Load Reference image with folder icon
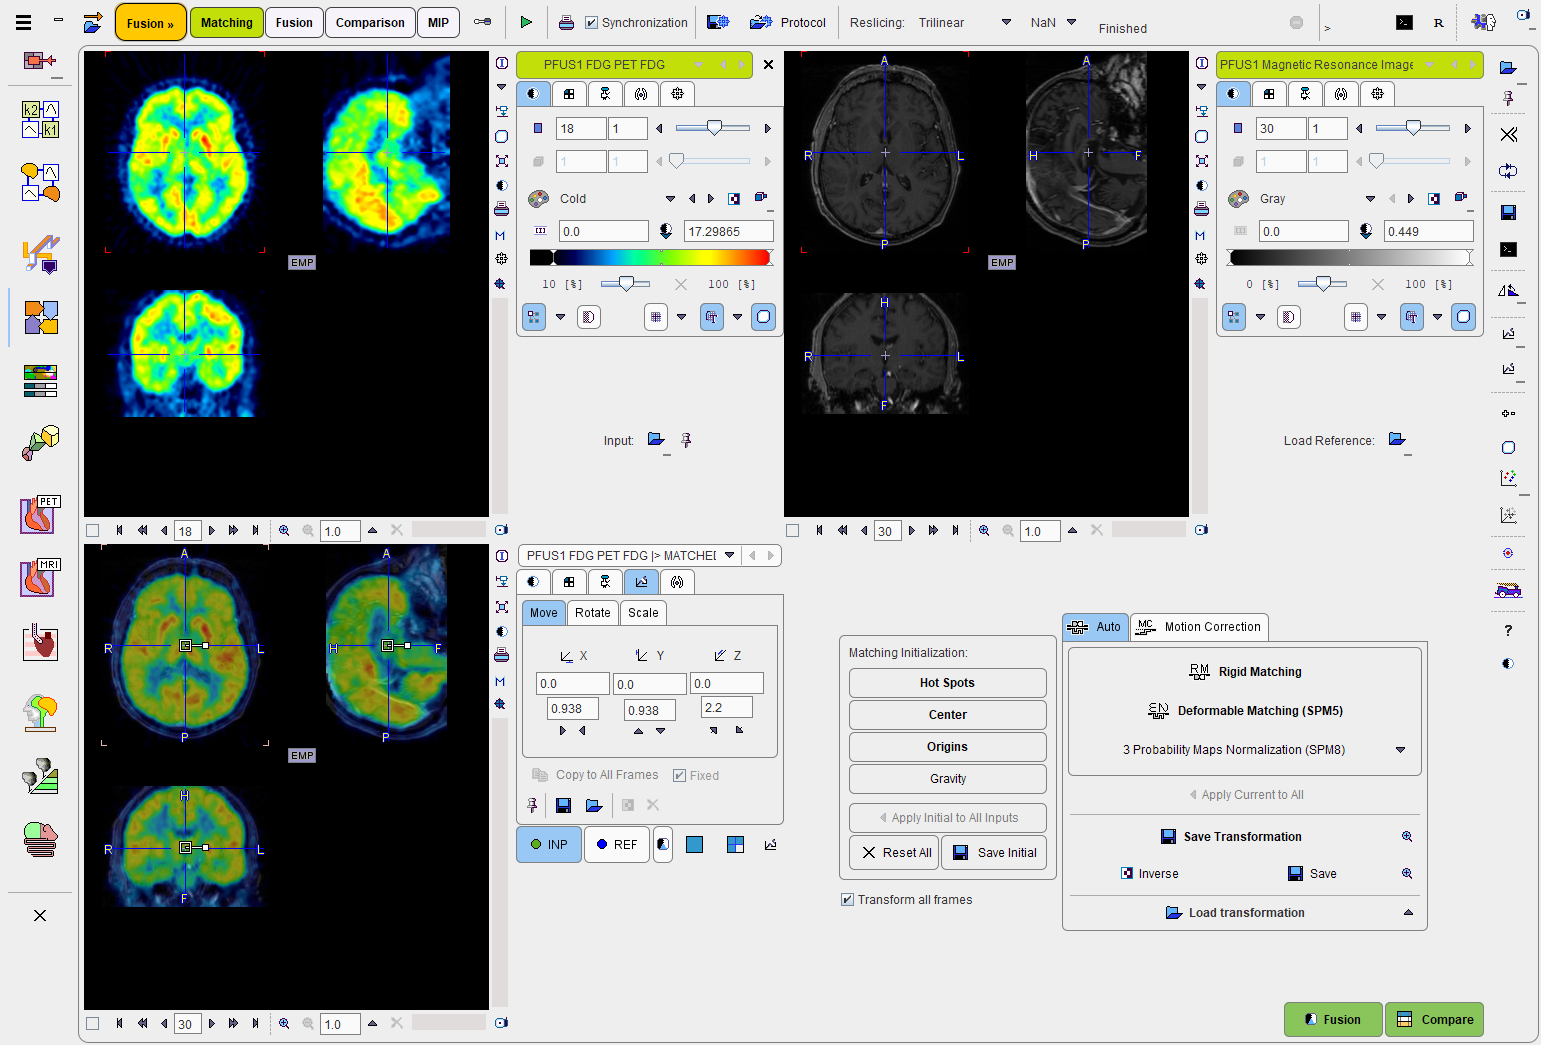 (x=1397, y=440)
